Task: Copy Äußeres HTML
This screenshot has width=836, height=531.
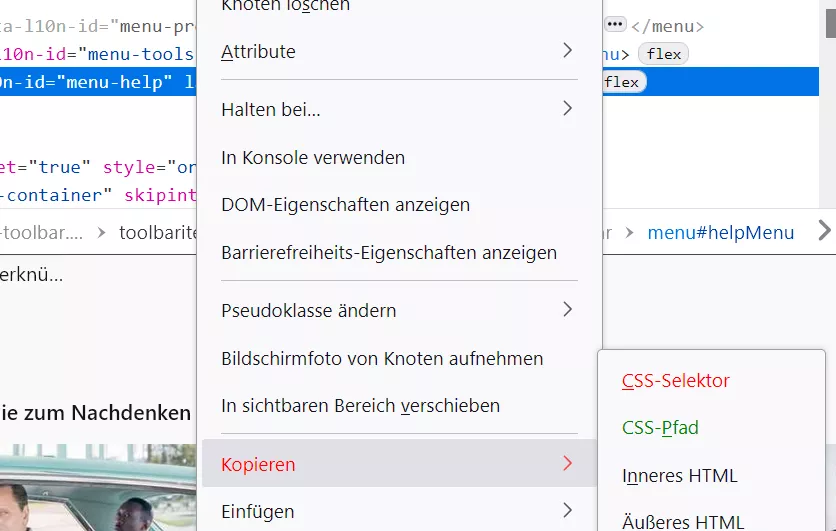Action: [x=711, y=520]
